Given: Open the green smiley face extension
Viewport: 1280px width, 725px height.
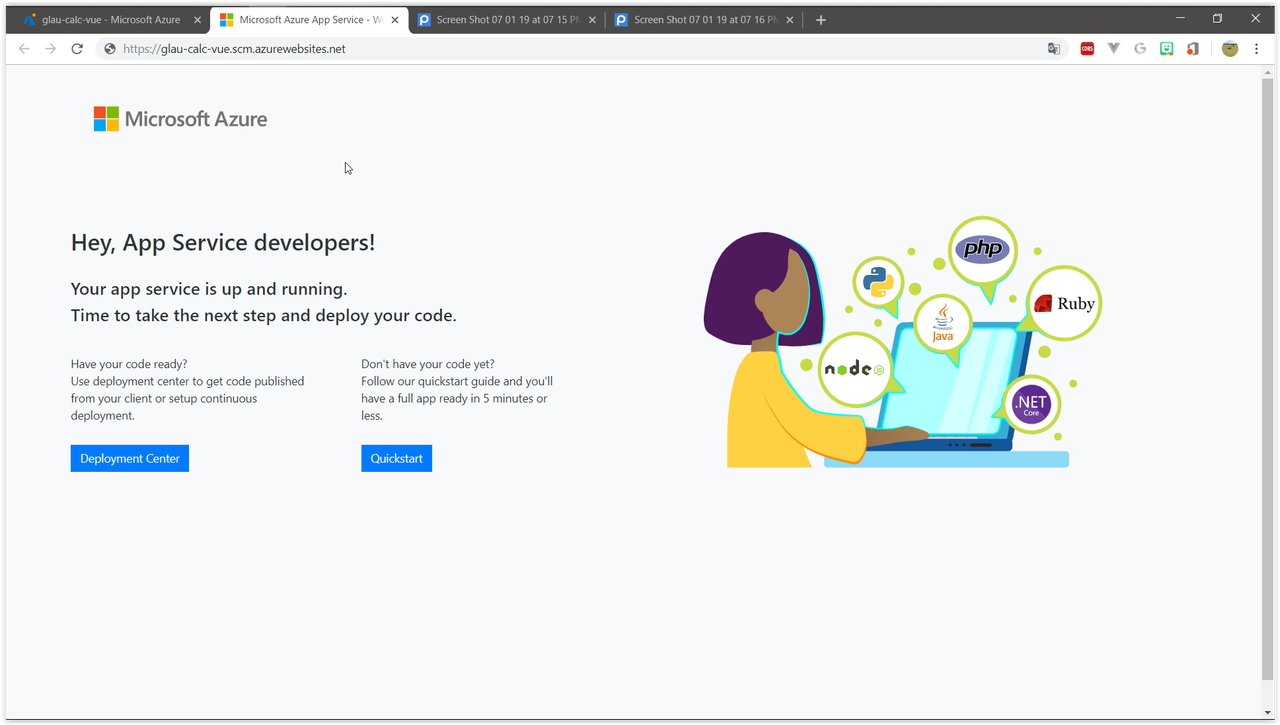Looking at the screenshot, I should (1166, 48).
